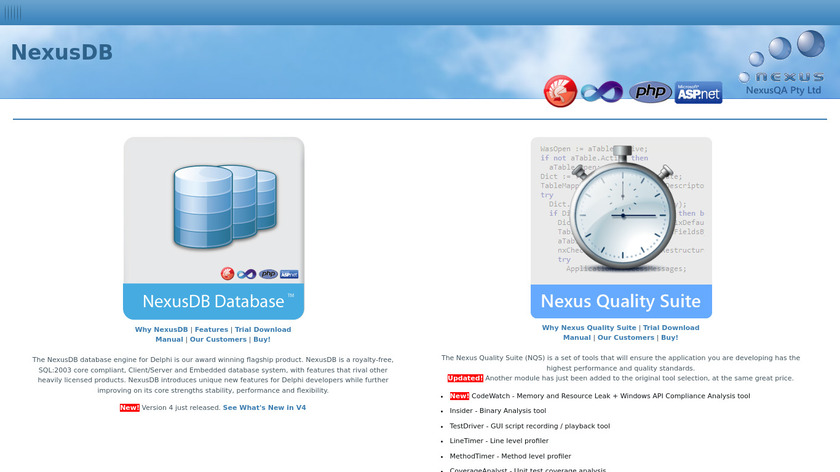The image size is (840, 472).
Task: Click the MethodTimer - Method level profiler item
Action: click(510, 456)
